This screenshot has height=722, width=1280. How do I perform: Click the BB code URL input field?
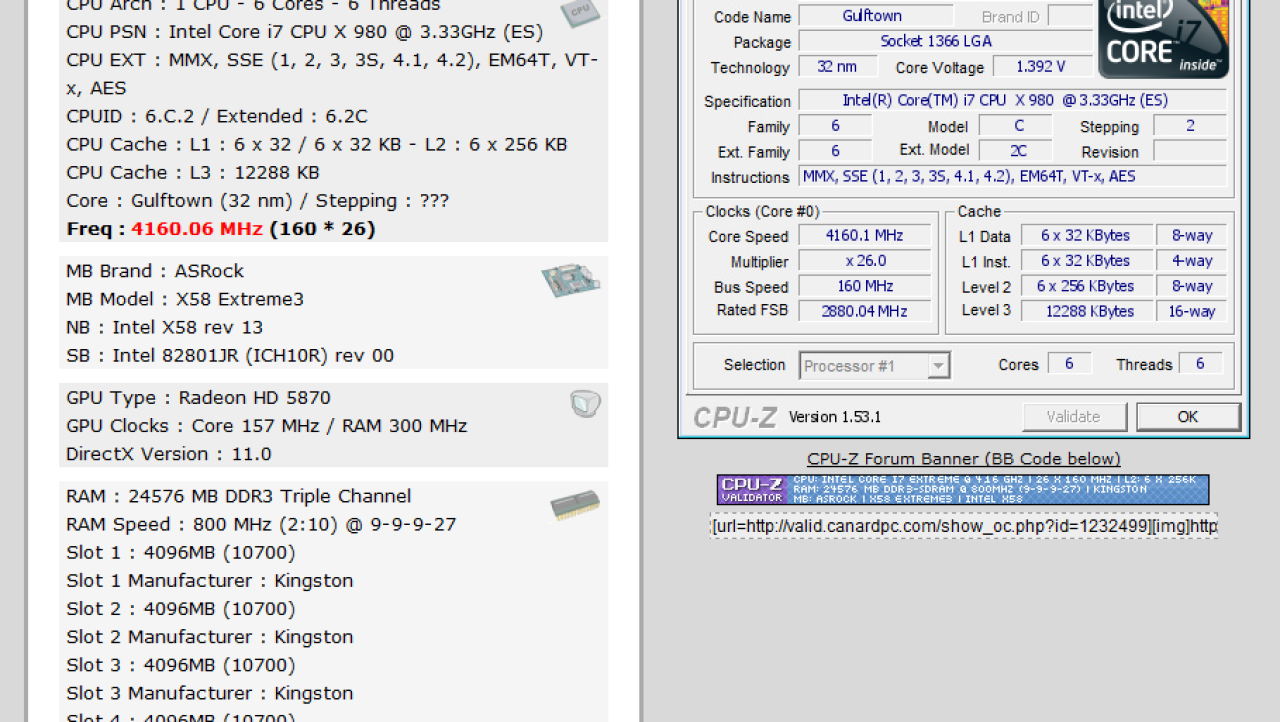tap(964, 526)
